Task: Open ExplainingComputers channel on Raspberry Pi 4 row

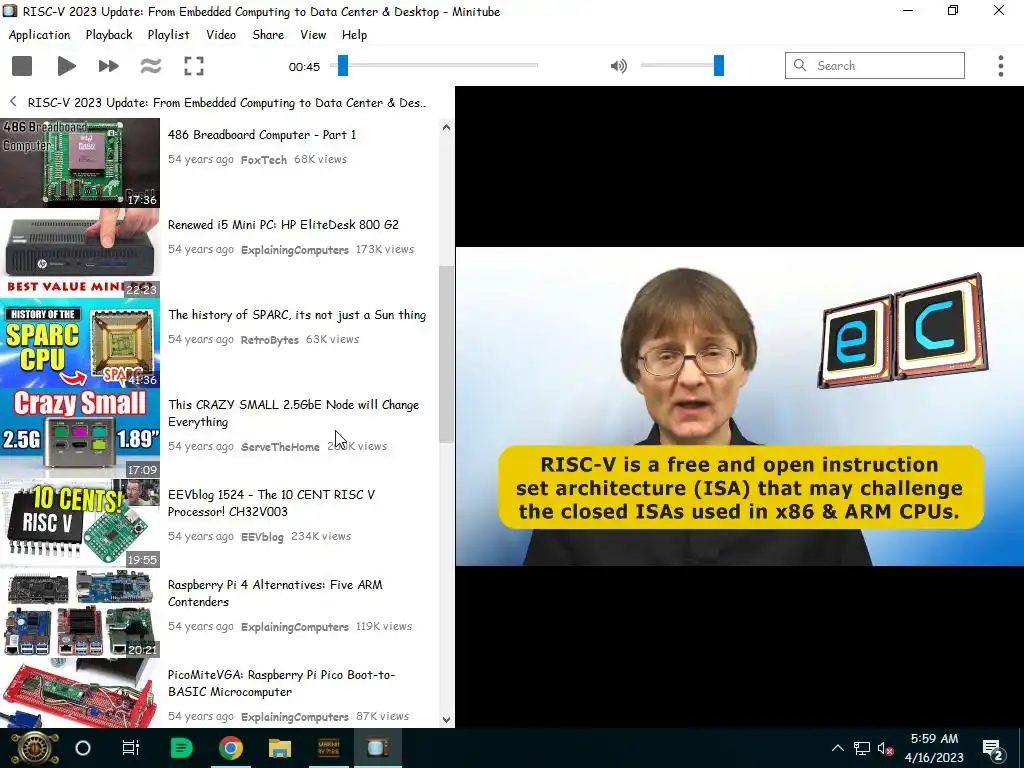Action: point(295,627)
